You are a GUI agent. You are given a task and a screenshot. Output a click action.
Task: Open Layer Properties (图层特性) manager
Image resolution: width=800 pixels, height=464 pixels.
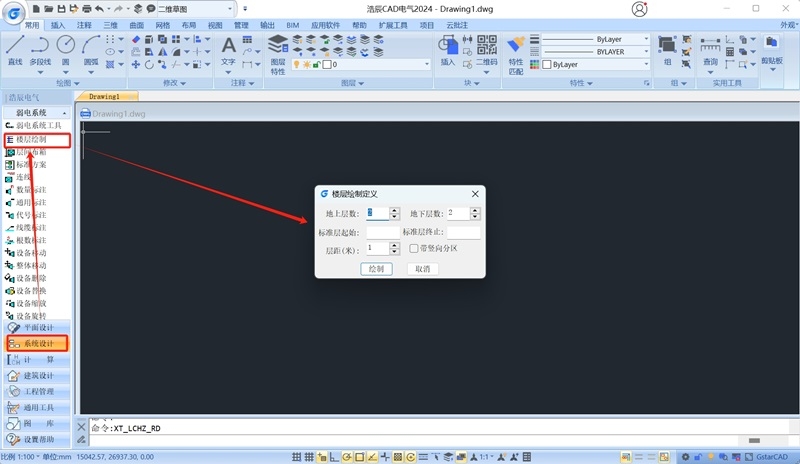[278, 54]
